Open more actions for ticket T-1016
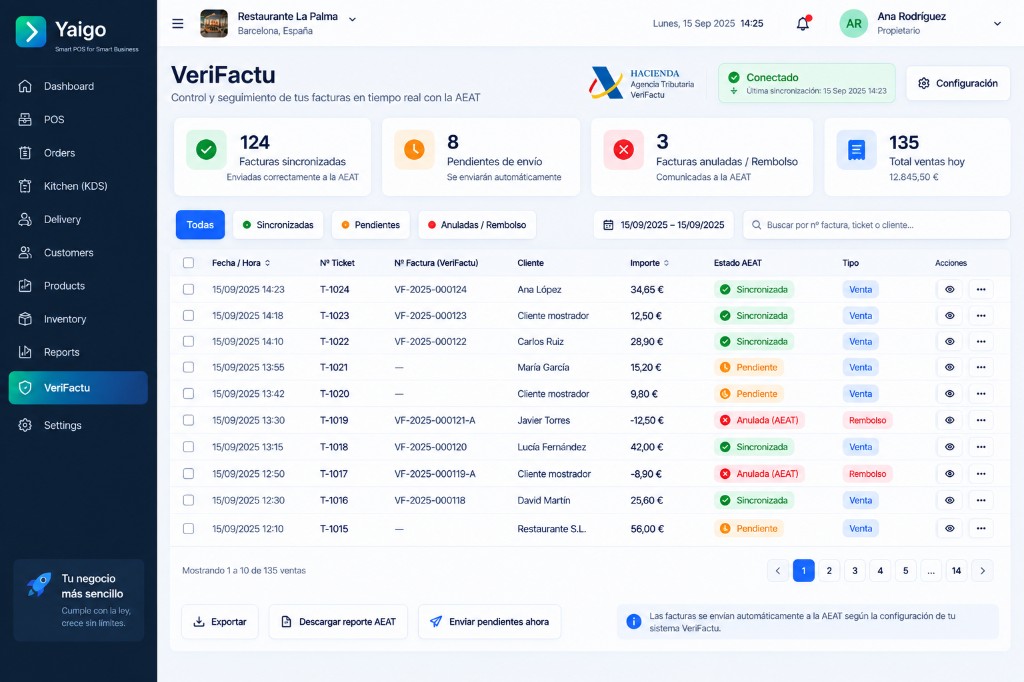This screenshot has height=682, width=1024. 981,500
